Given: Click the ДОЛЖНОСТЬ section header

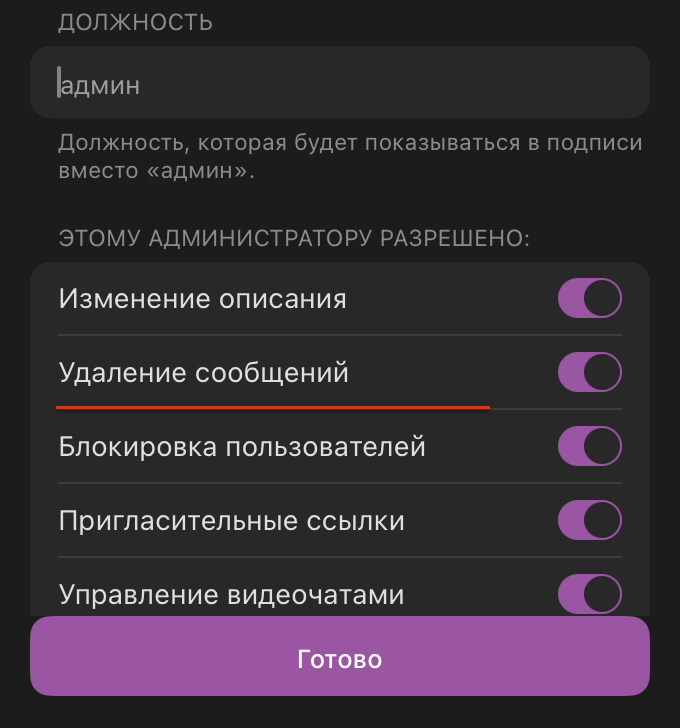Looking at the screenshot, I should (x=135, y=22).
